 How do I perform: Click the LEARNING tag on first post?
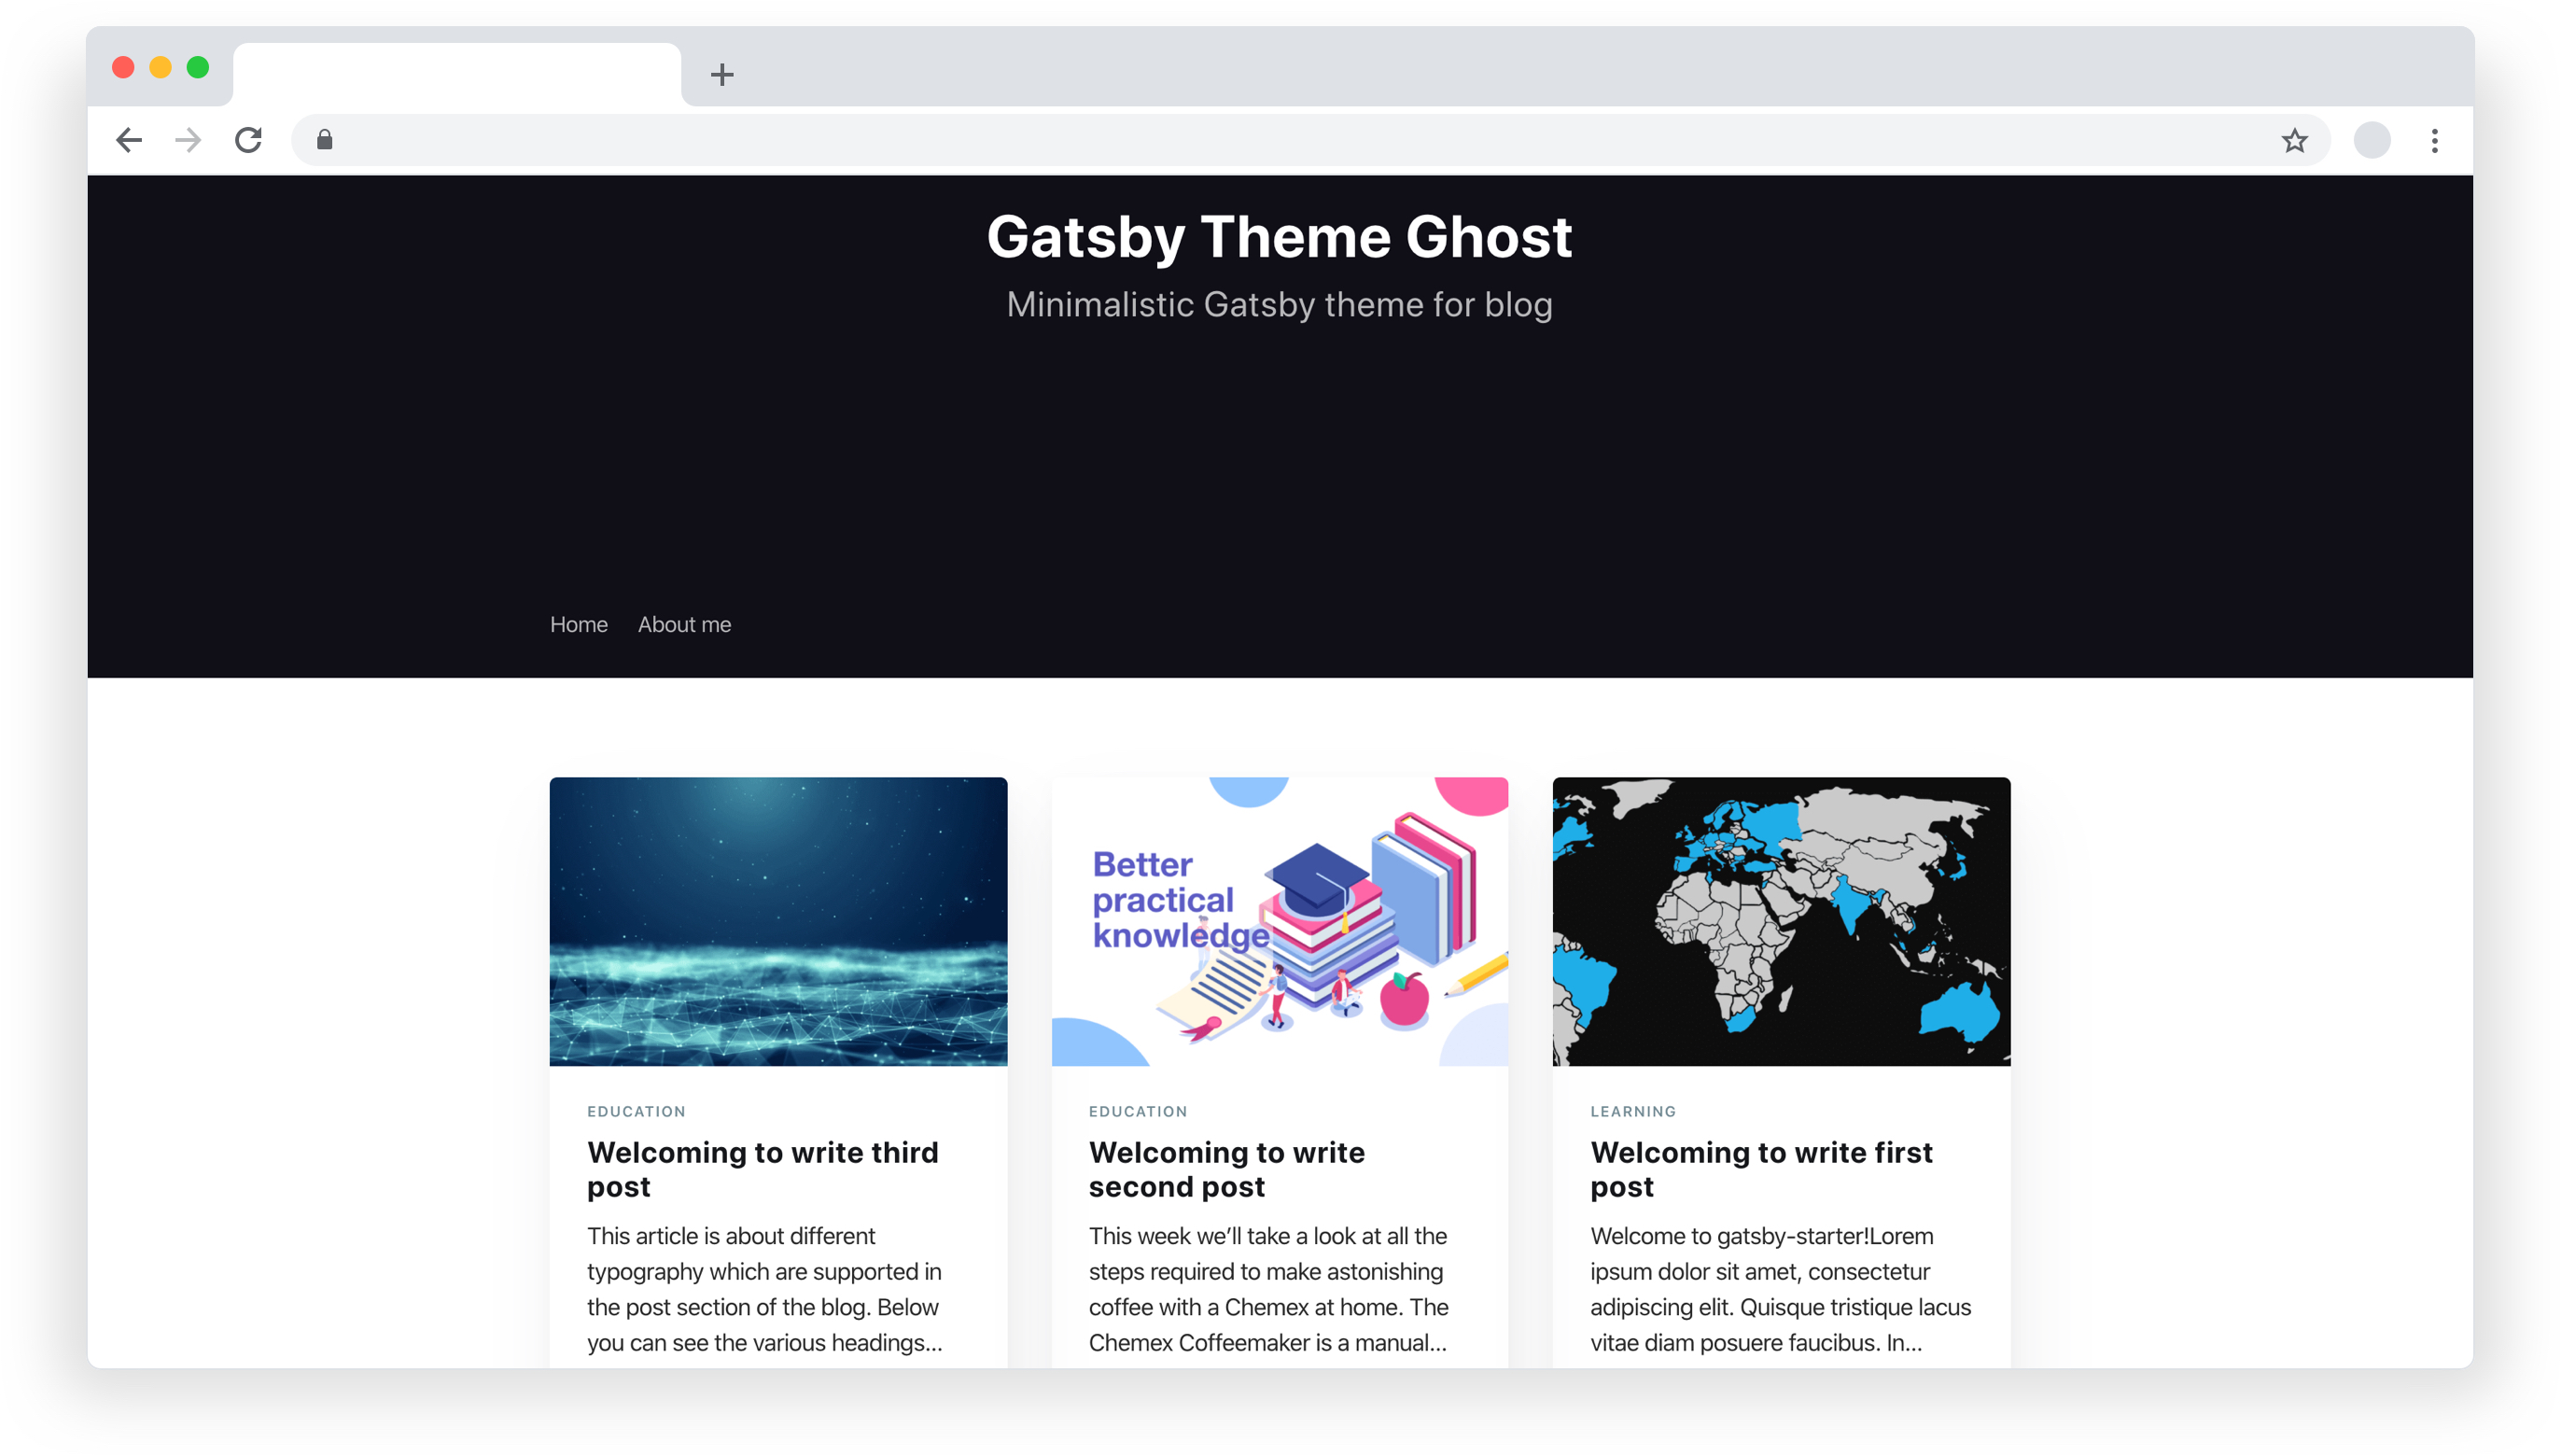click(1633, 1111)
